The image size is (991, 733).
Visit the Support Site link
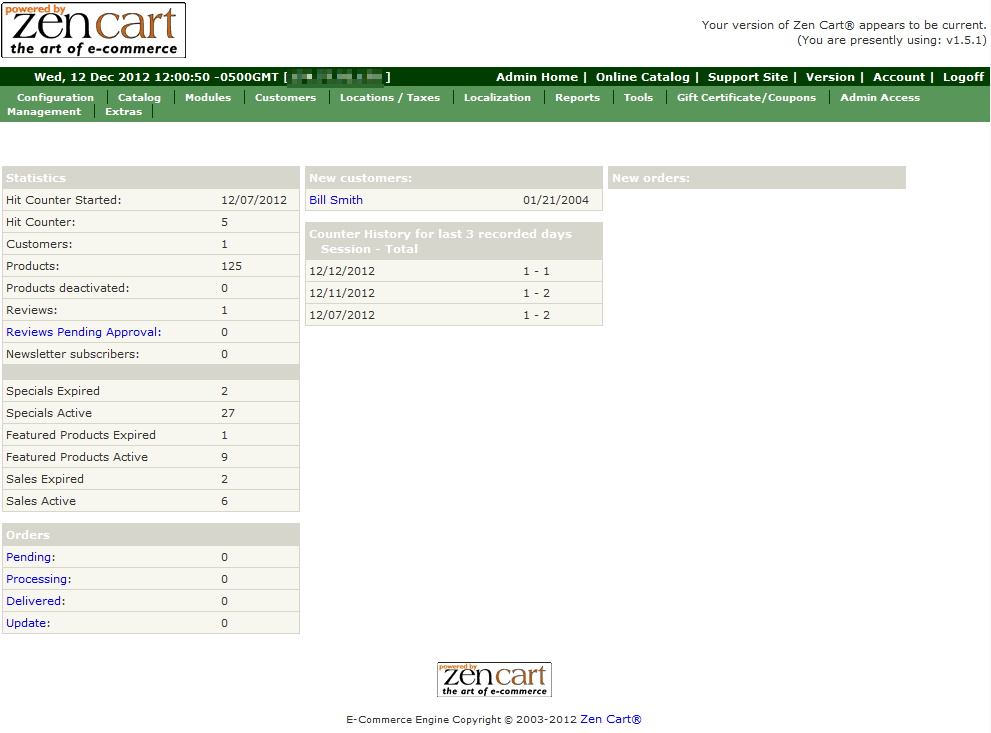click(748, 77)
